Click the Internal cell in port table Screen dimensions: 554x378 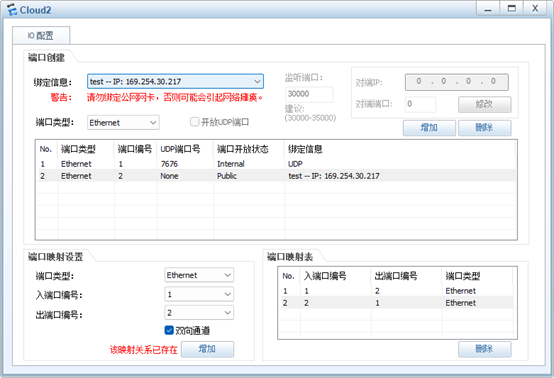pyautogui.click(x=231, y=164)
